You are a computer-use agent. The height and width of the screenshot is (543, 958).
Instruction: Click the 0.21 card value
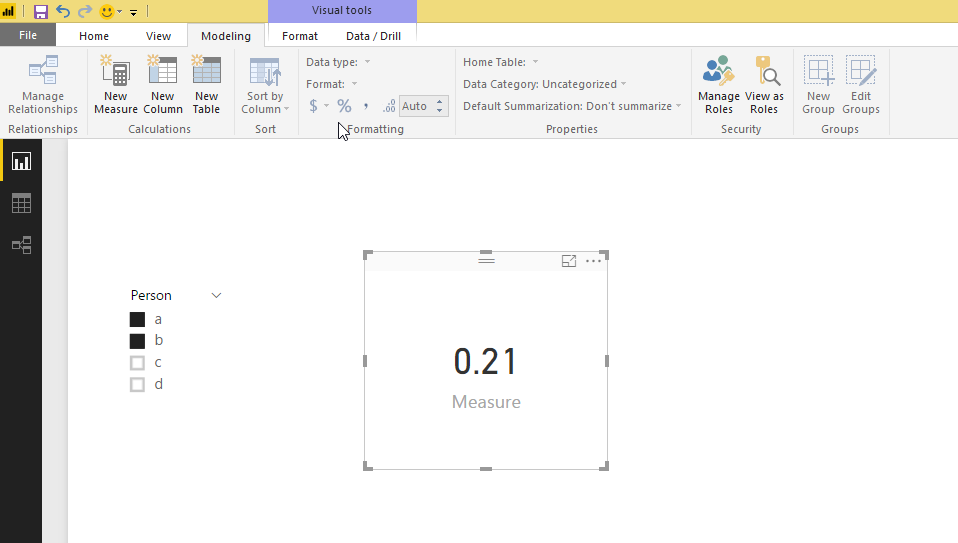click(486, 361)
